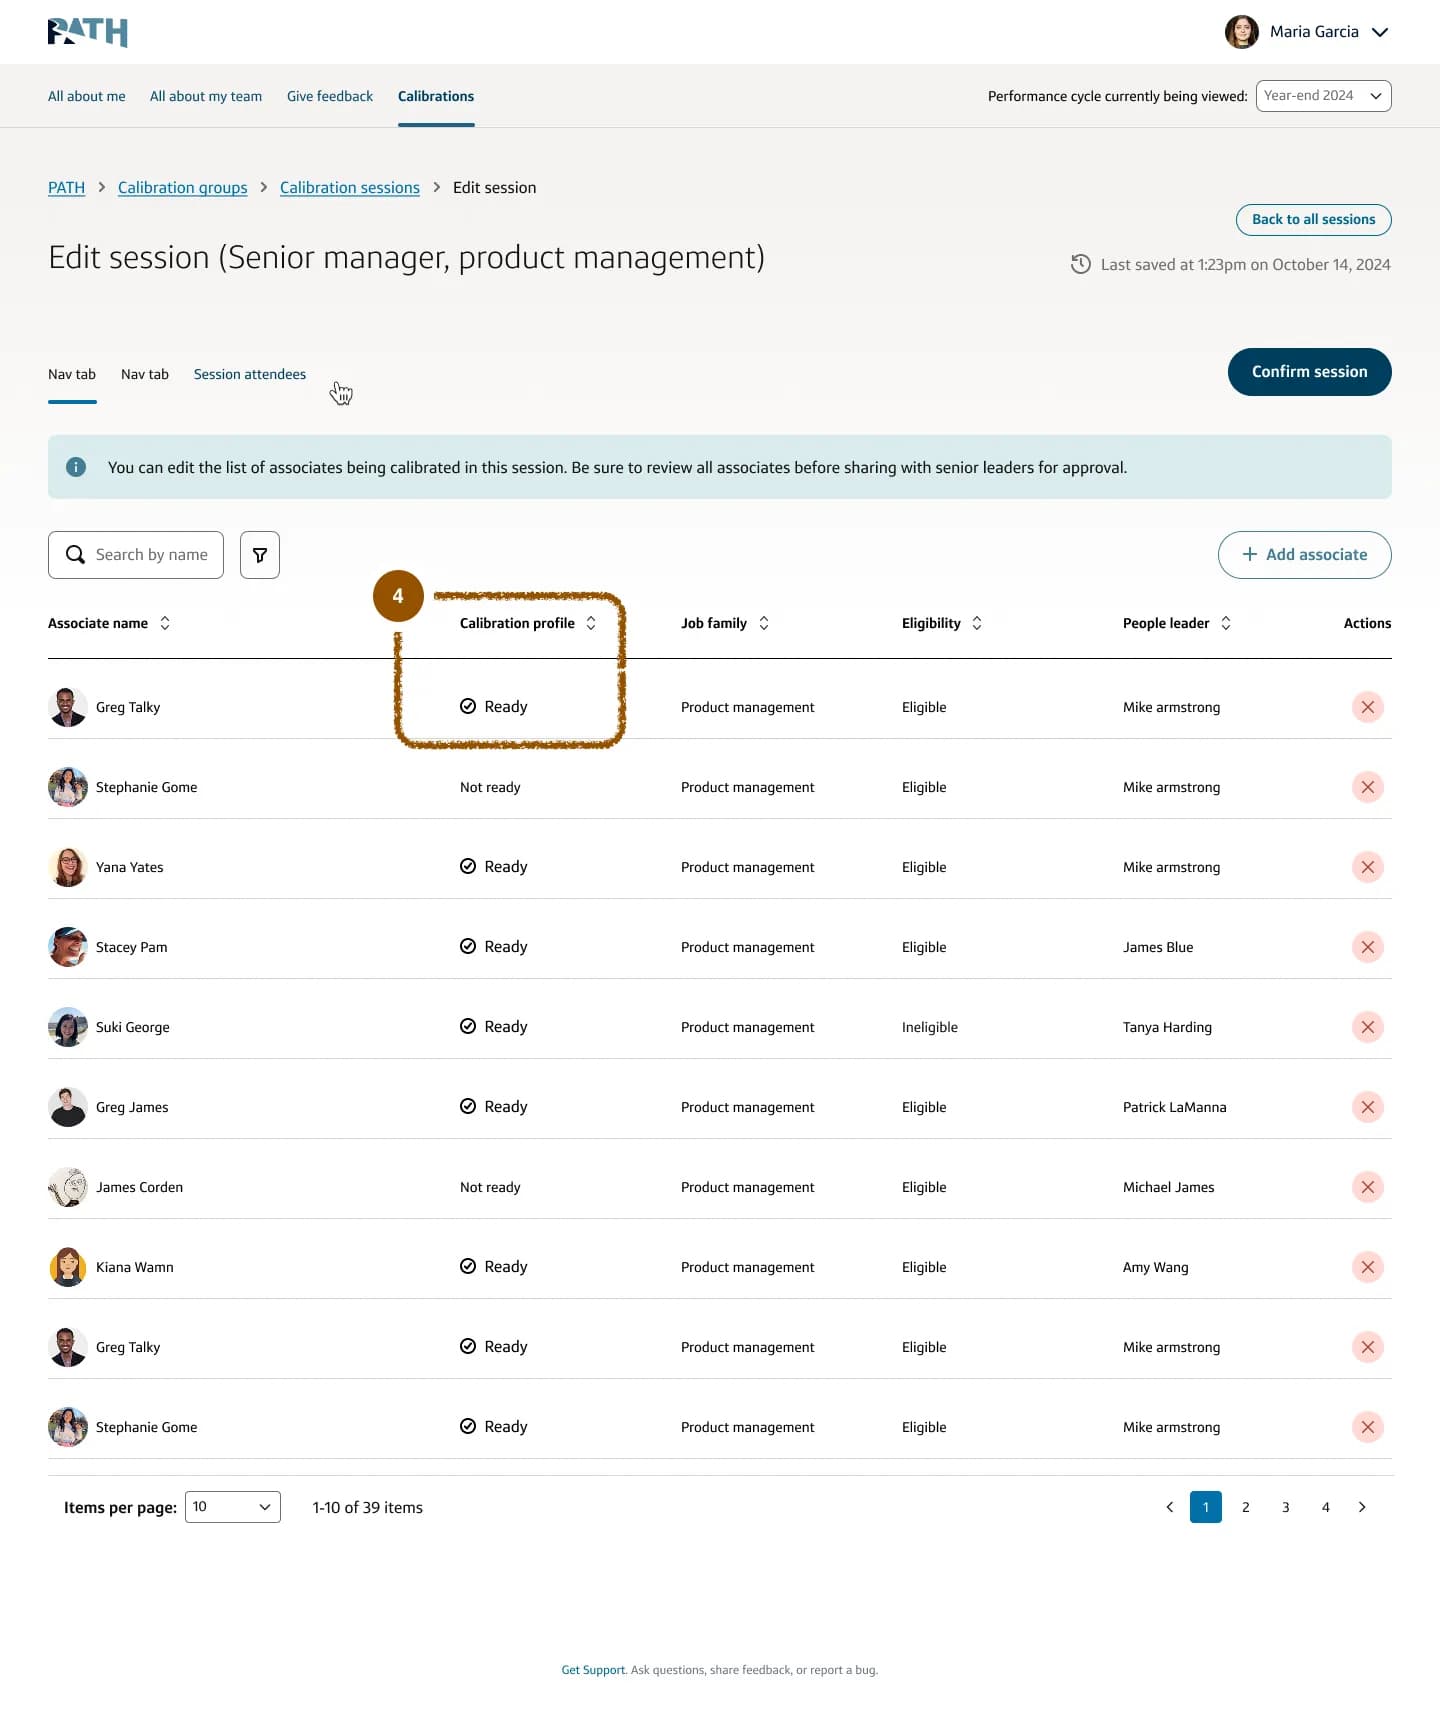Click the Patrick LaManna people leader cell

pos(1174,1107)
